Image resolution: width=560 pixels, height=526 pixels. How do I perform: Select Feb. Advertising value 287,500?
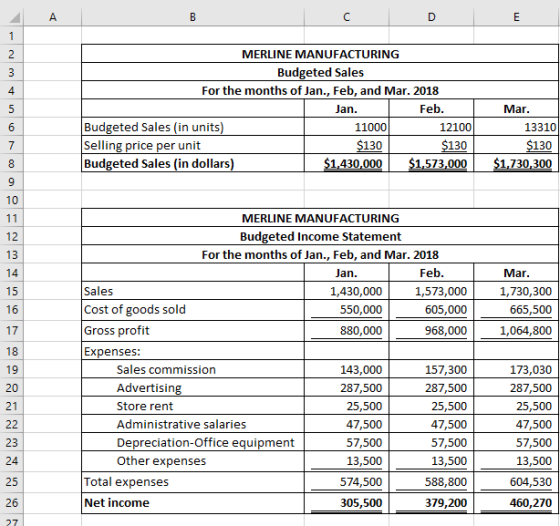pyautogui.click(x=431, y=387)
